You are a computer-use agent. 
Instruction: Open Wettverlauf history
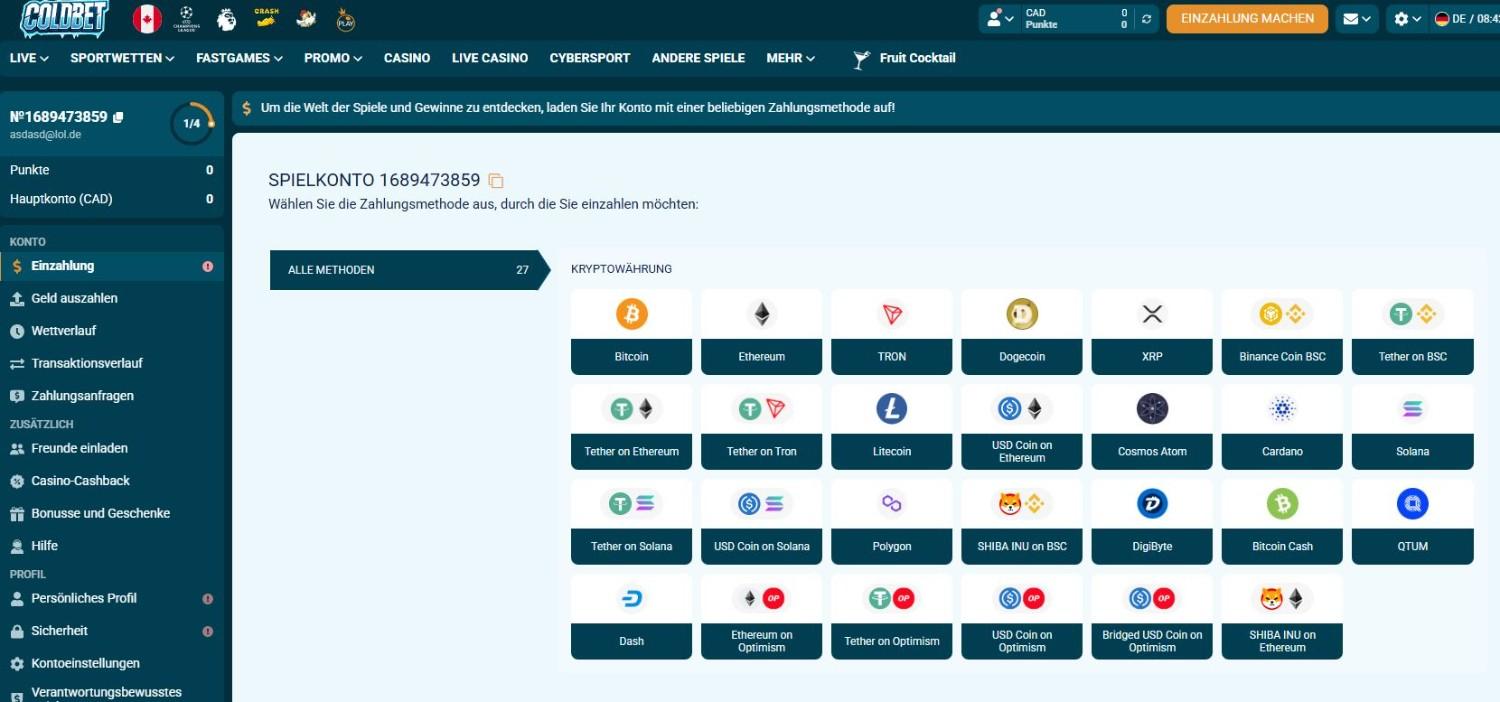(112, 331)
